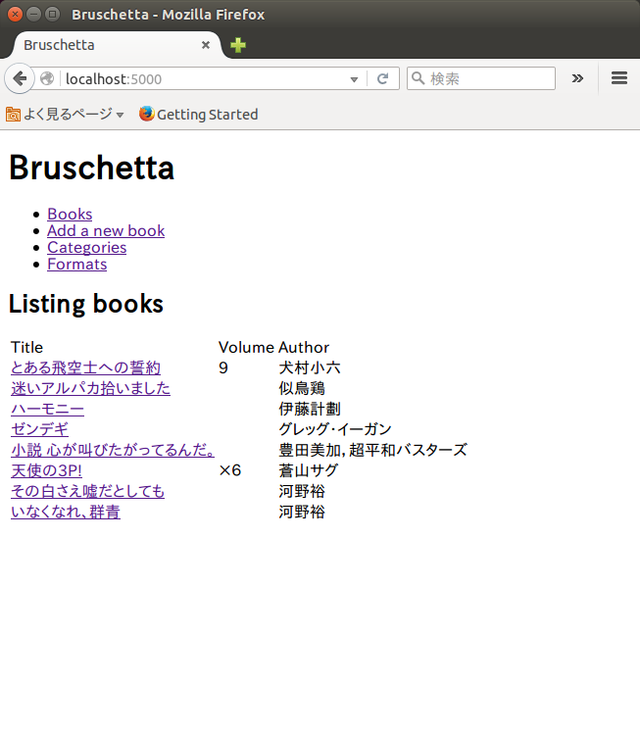640x733 pixels.
Task: Open the book 迷いアルパカ拾いました
Action: click(91, 388)
